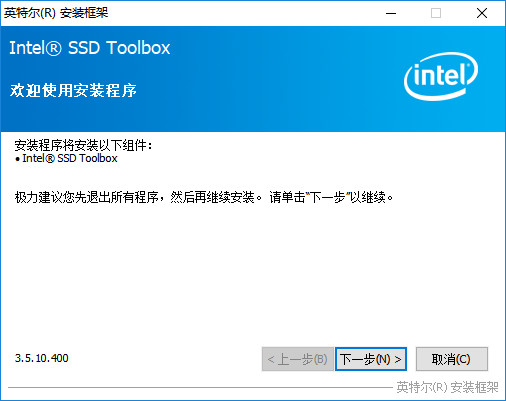Click the greyed-out 上一步(B) button
The image size is (506, 401).
[x=297, y=359]
